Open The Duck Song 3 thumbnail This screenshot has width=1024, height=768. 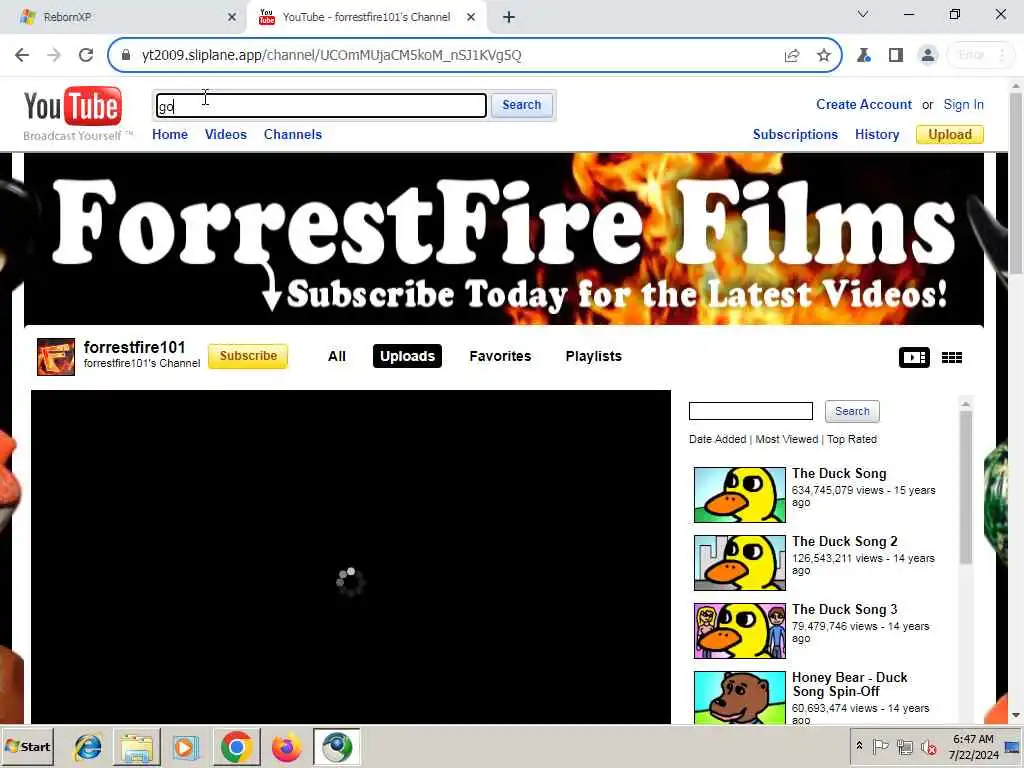click(739, 630)
